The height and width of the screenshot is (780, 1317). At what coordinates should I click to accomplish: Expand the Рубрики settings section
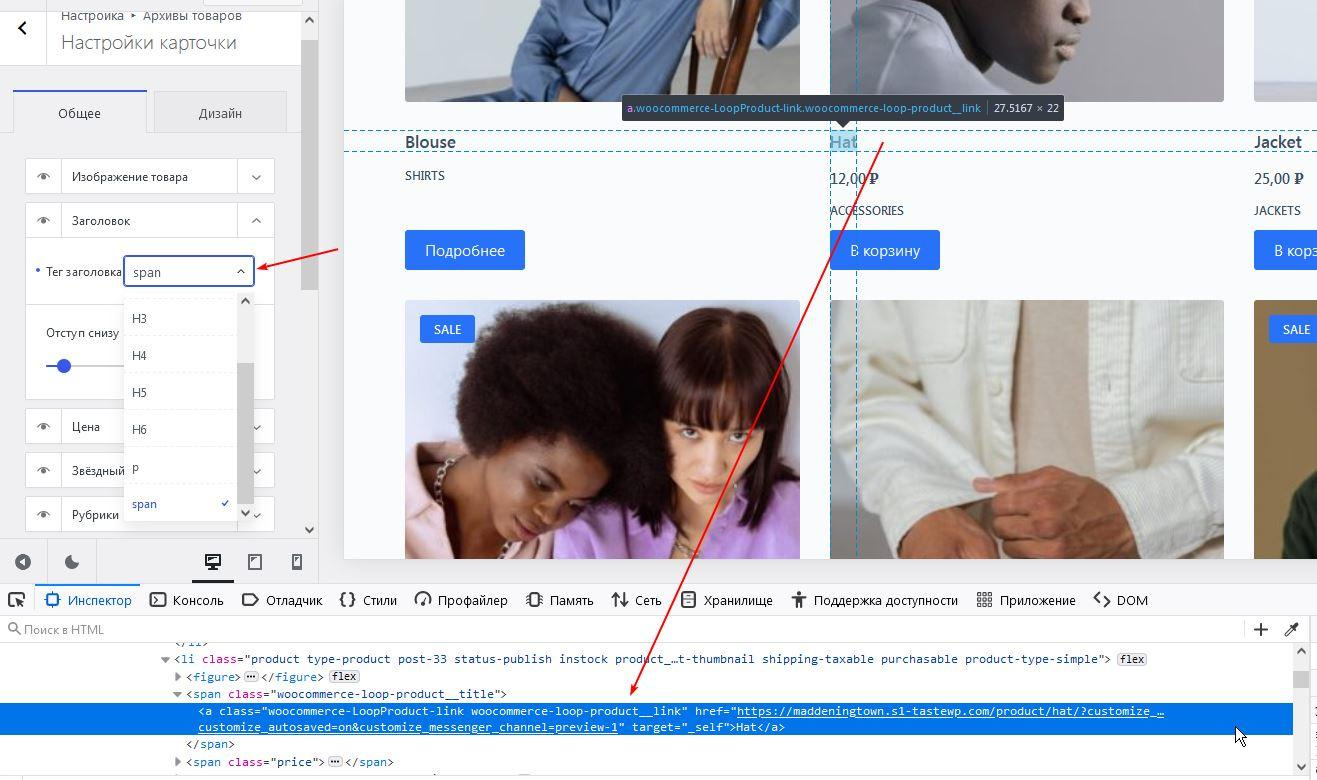pos(256,515)
